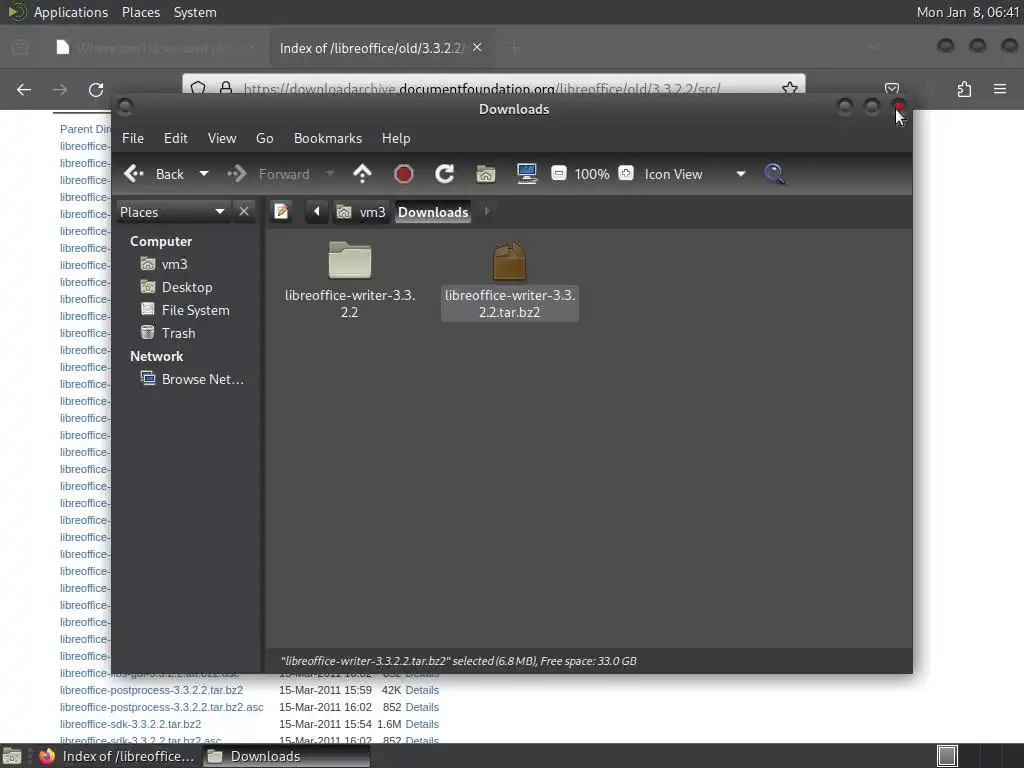The image size is (1024, 768).
Task: Click the 100% zoom level label
Action: click(592, 174)
